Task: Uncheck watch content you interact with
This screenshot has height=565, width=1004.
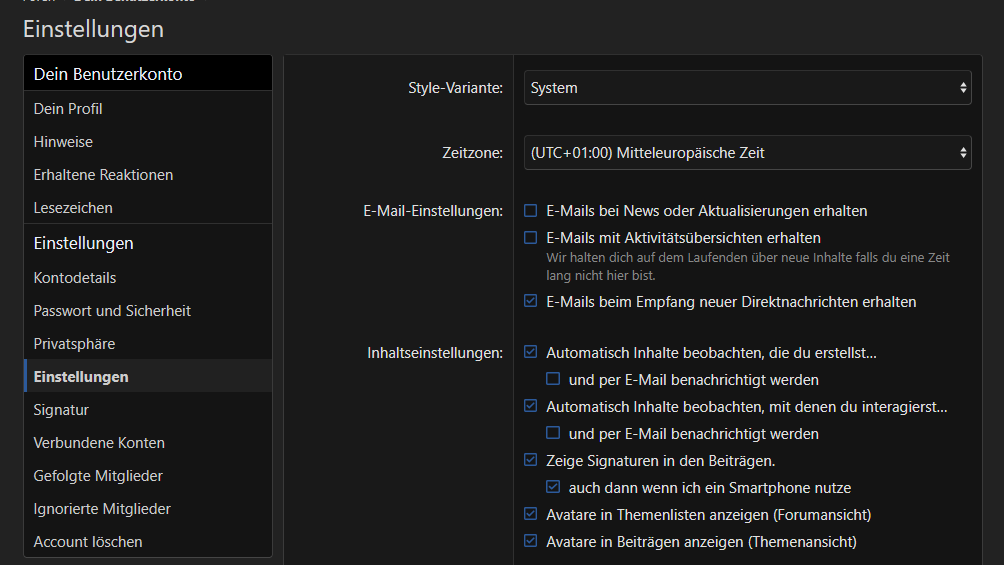Action: 531,406
